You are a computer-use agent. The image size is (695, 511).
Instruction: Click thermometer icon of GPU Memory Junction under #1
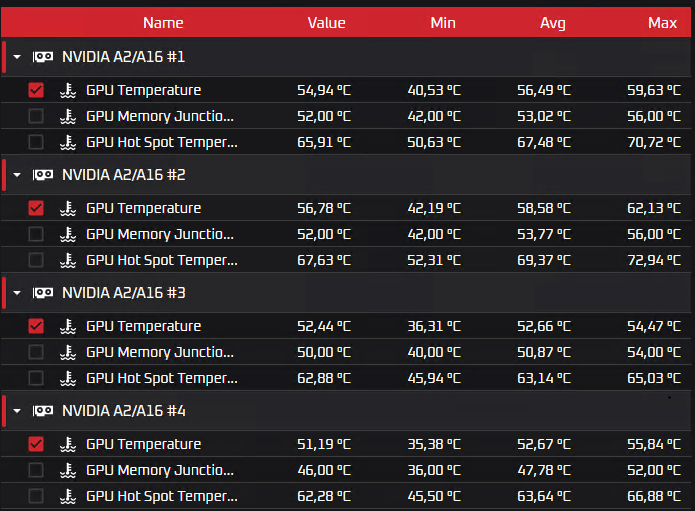[68, 116]
